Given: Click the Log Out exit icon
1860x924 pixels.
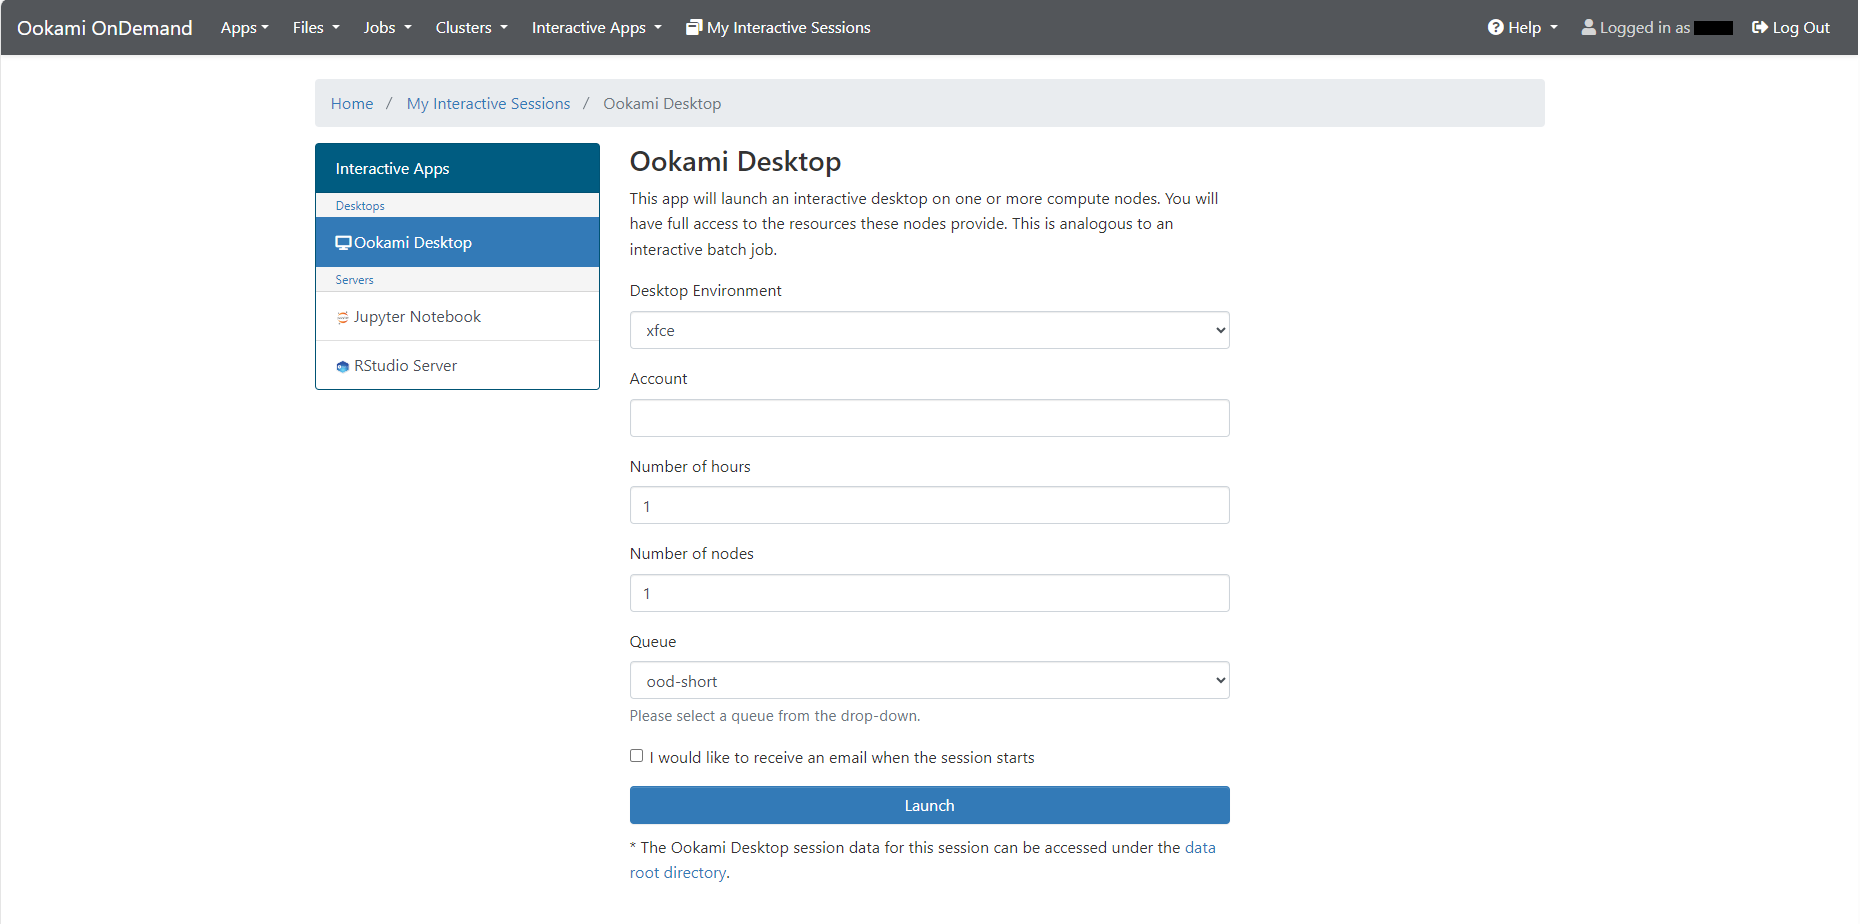Looking at the screenshot, I should (1758, 27).
